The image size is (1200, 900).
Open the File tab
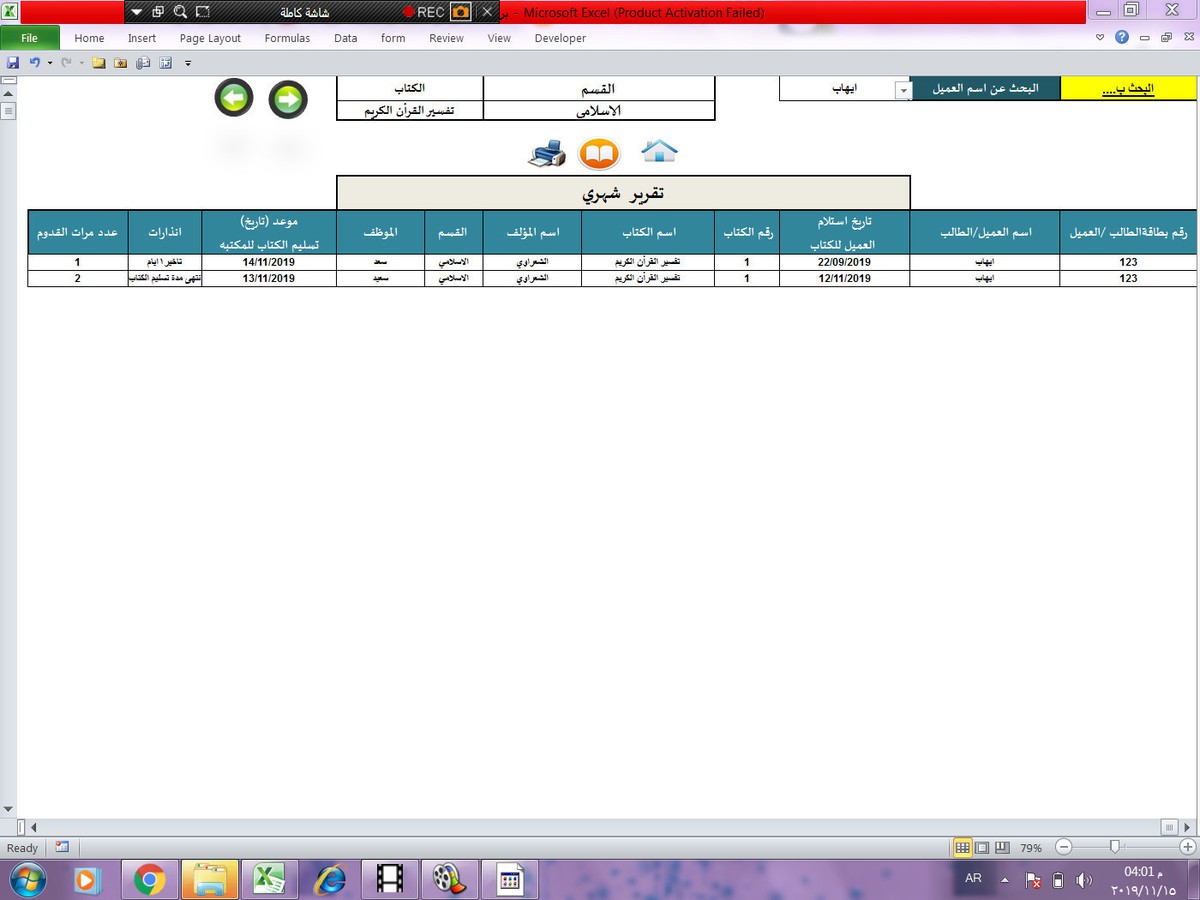30,38
